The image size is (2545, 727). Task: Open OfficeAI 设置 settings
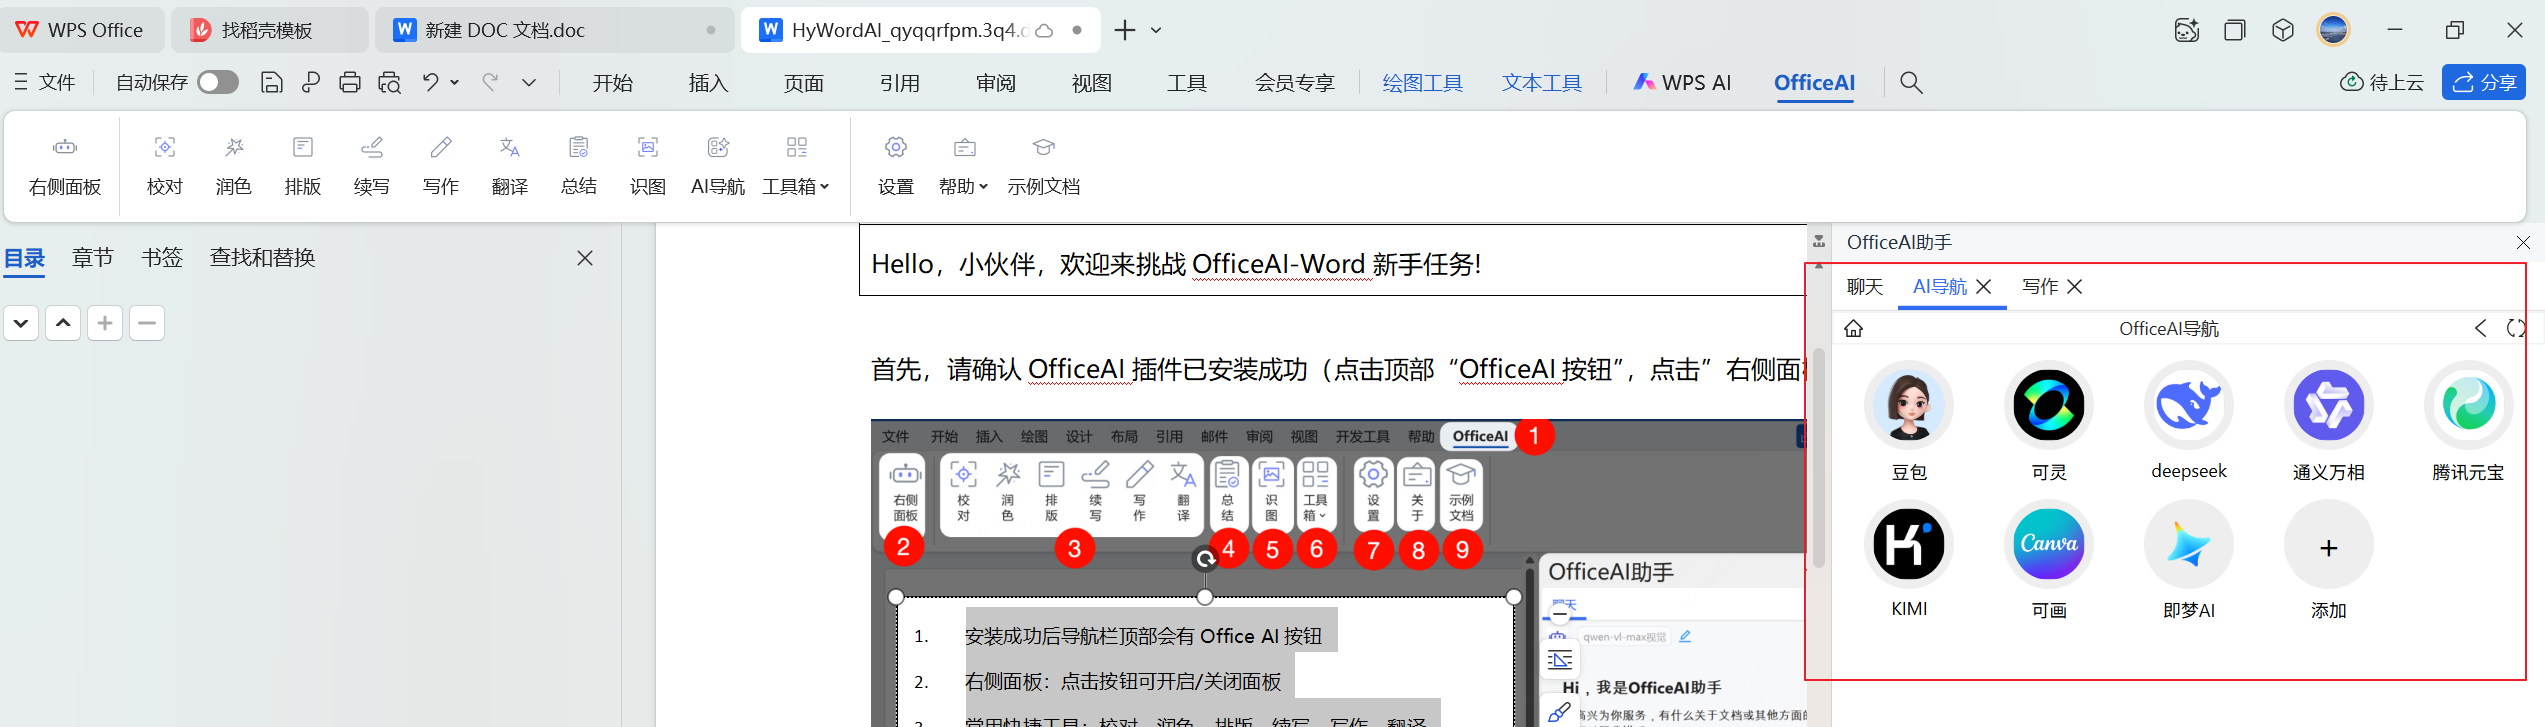coord(896,165)
